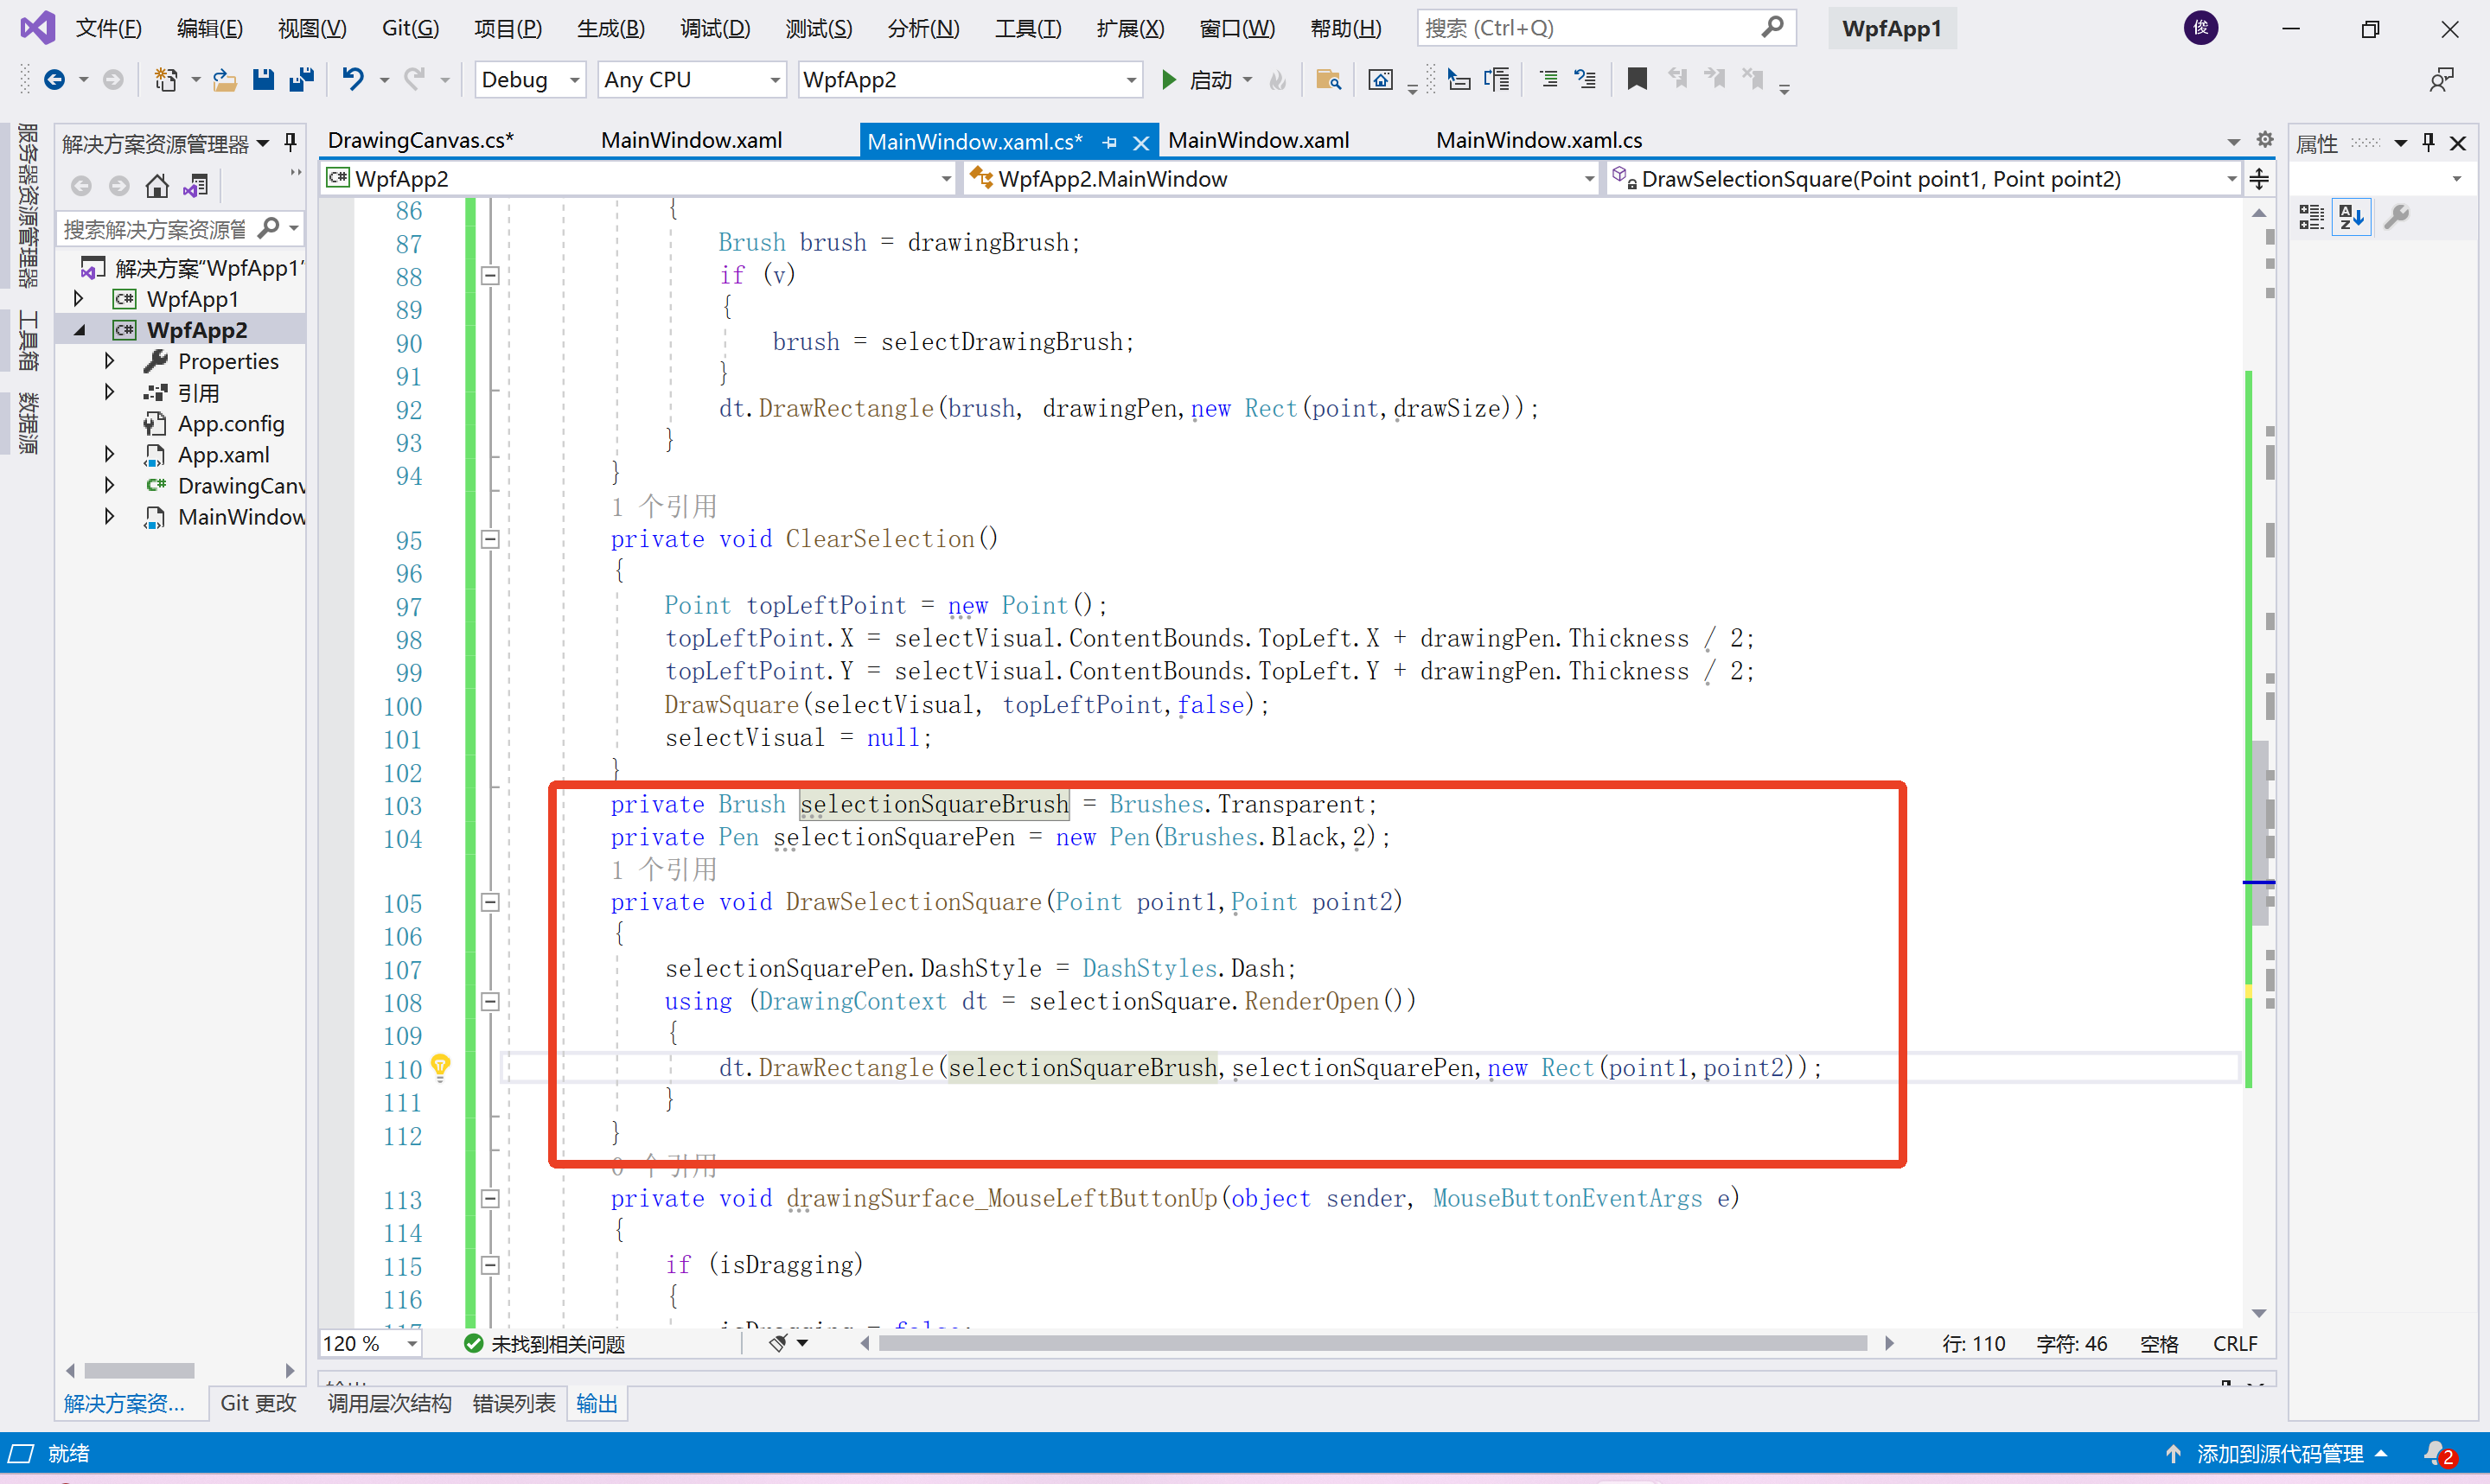The image size is (2490, 1484).
Task: Switch to the DrawingCanvas.cs tab
Action: click(x=420, y=140)
